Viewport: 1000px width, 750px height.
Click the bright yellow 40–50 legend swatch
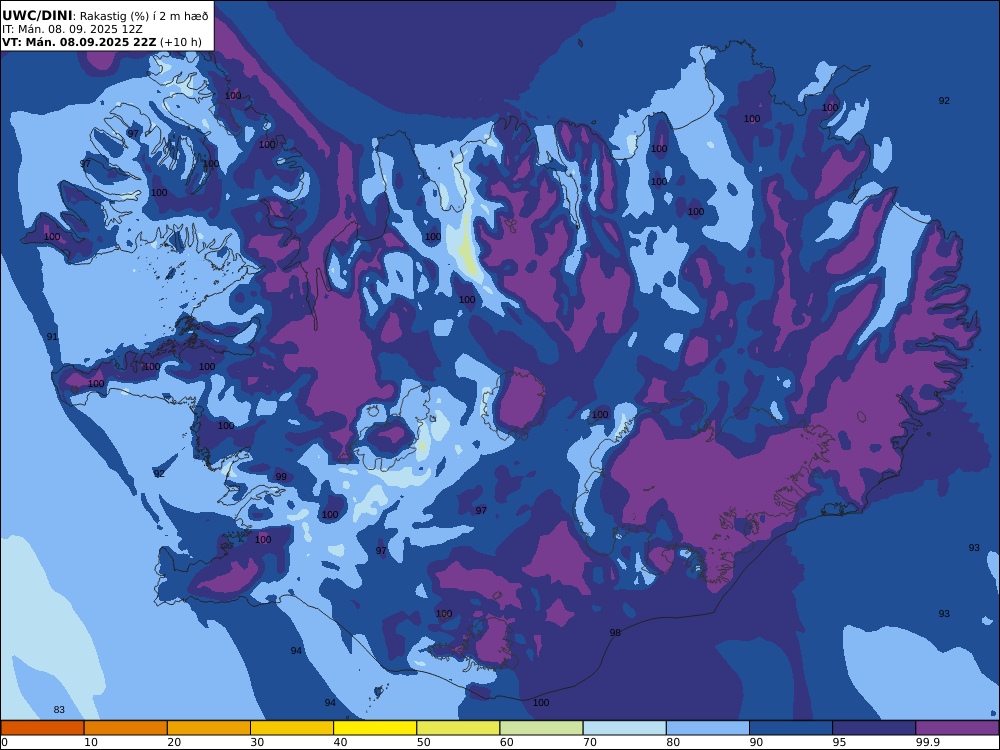pyautogui.click(x=375, y=728)
